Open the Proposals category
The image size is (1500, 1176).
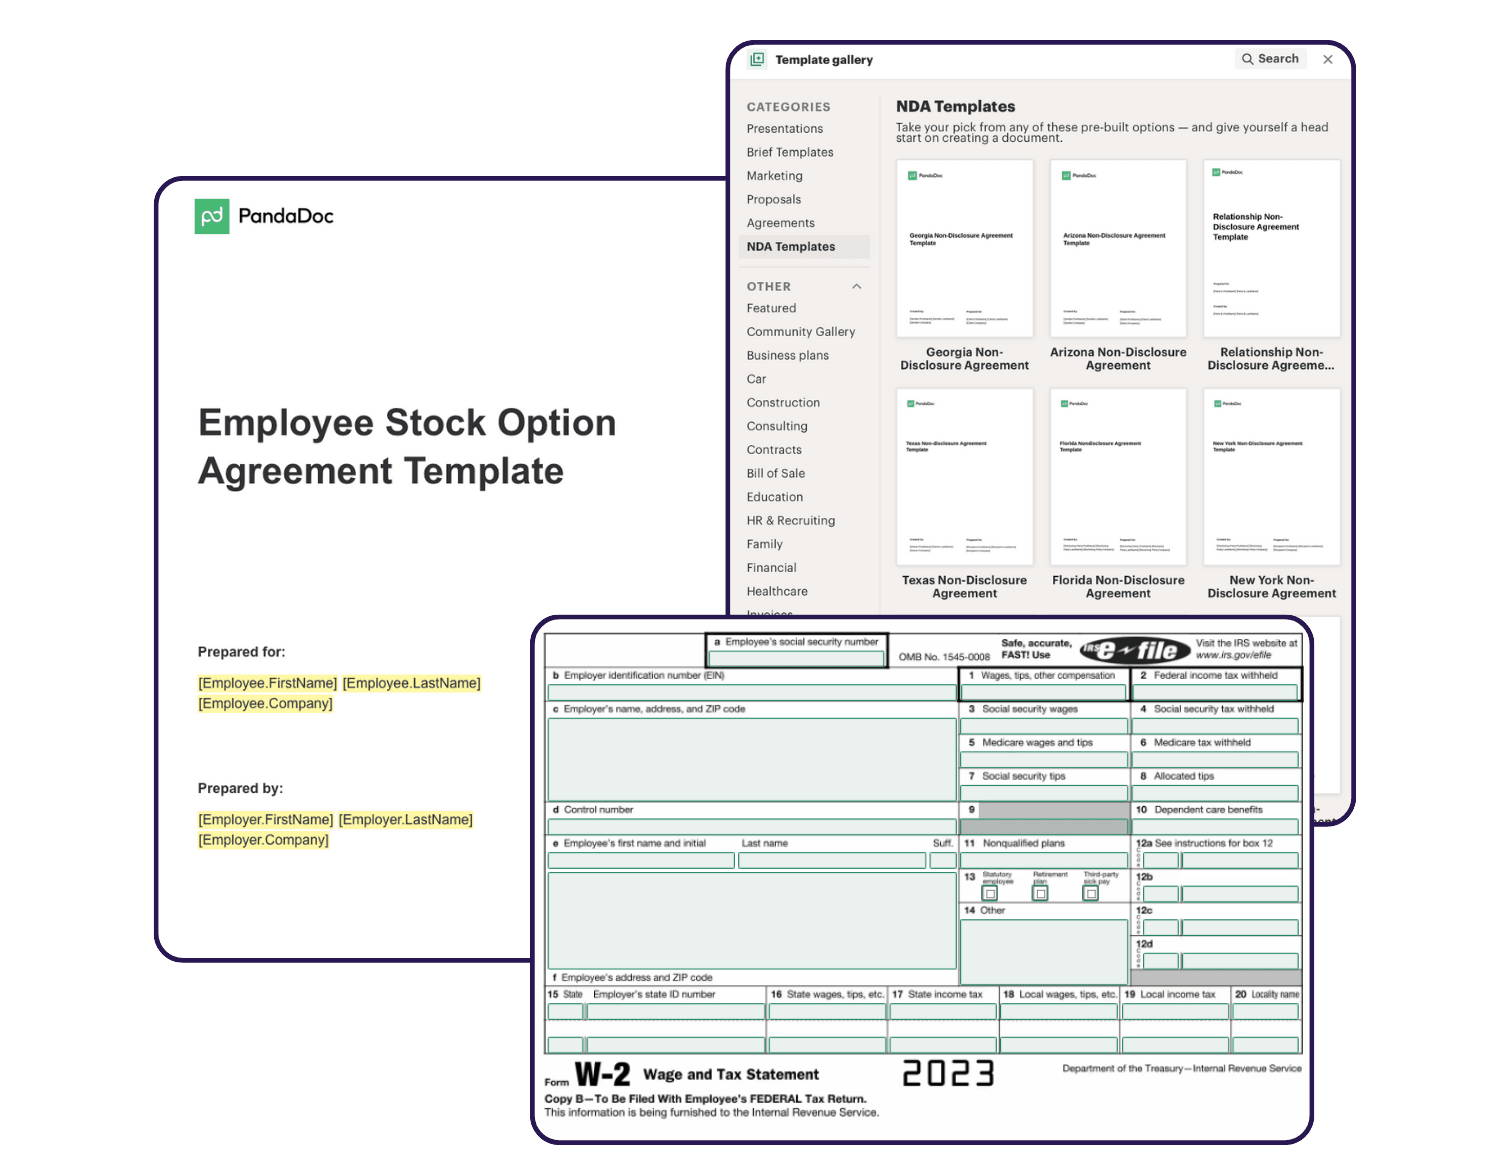(x=773, y=200)
